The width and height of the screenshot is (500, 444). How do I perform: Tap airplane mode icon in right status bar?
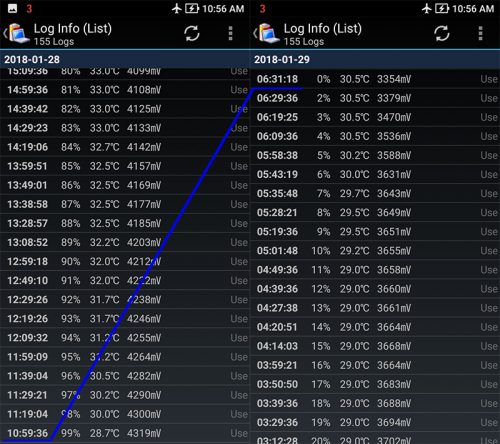pyautogui.click(x=427, y=8)
